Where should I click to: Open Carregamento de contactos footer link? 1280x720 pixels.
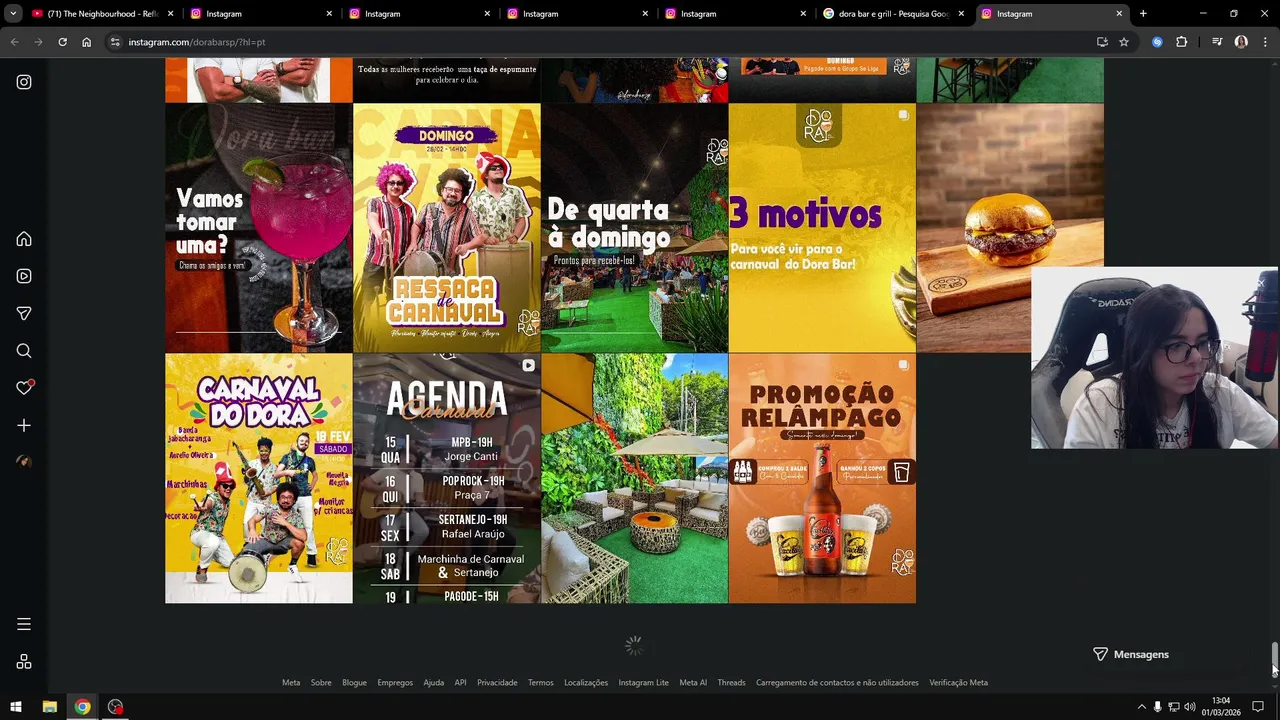pyautogui.click(x=837, y=683)
